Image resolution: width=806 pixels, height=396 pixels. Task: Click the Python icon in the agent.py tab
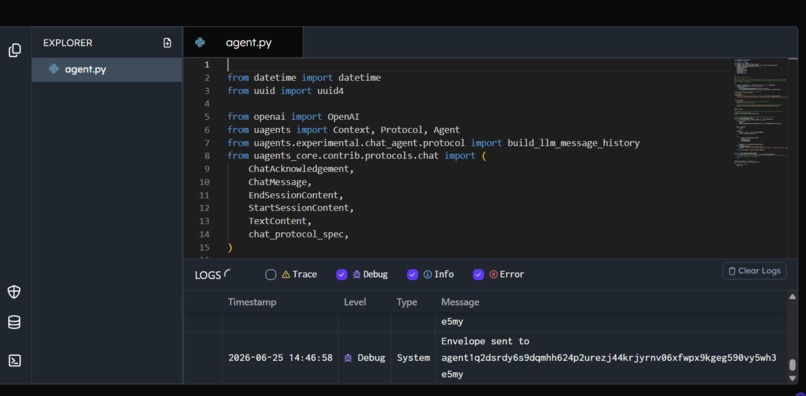(x=200, y=43)
